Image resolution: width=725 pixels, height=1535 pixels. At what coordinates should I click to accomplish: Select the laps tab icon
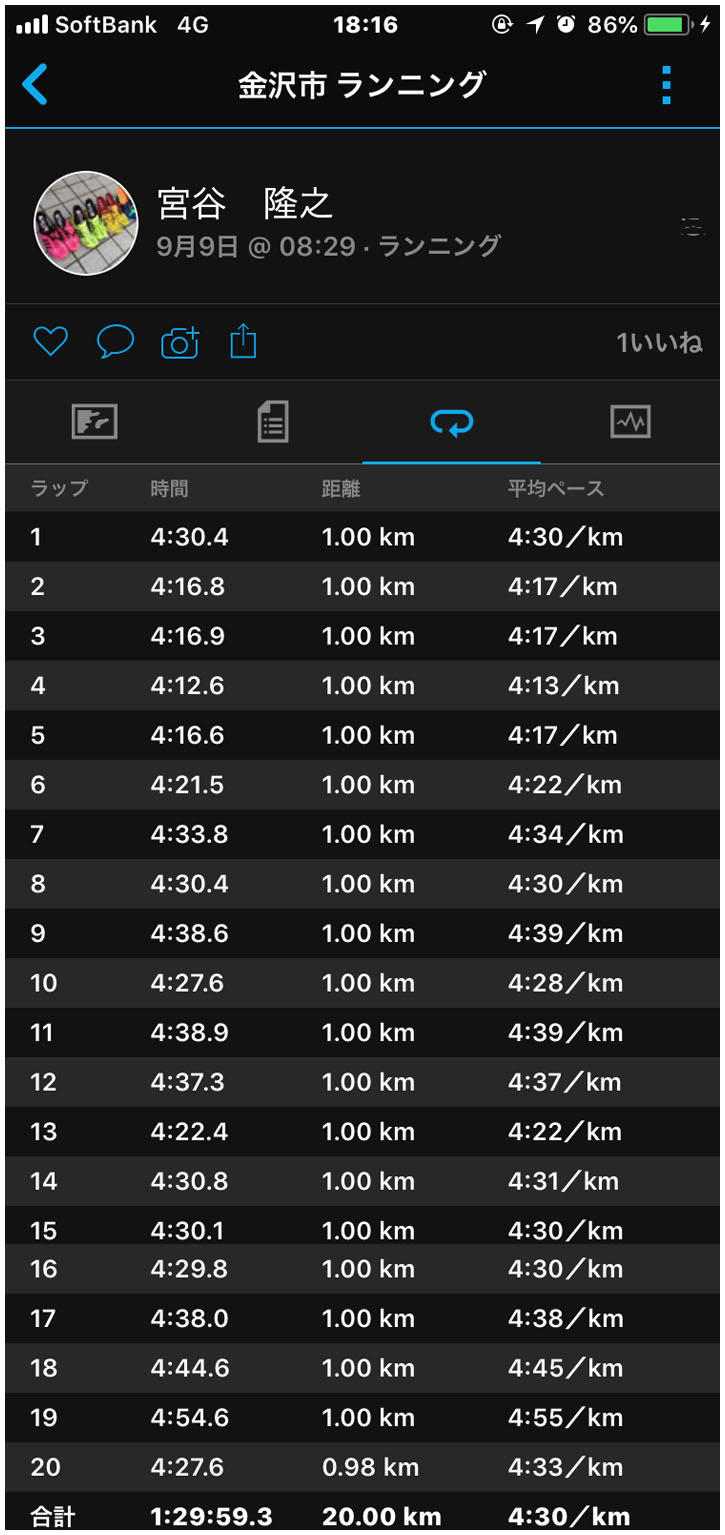pyautogui.click(x=451, y=423)
